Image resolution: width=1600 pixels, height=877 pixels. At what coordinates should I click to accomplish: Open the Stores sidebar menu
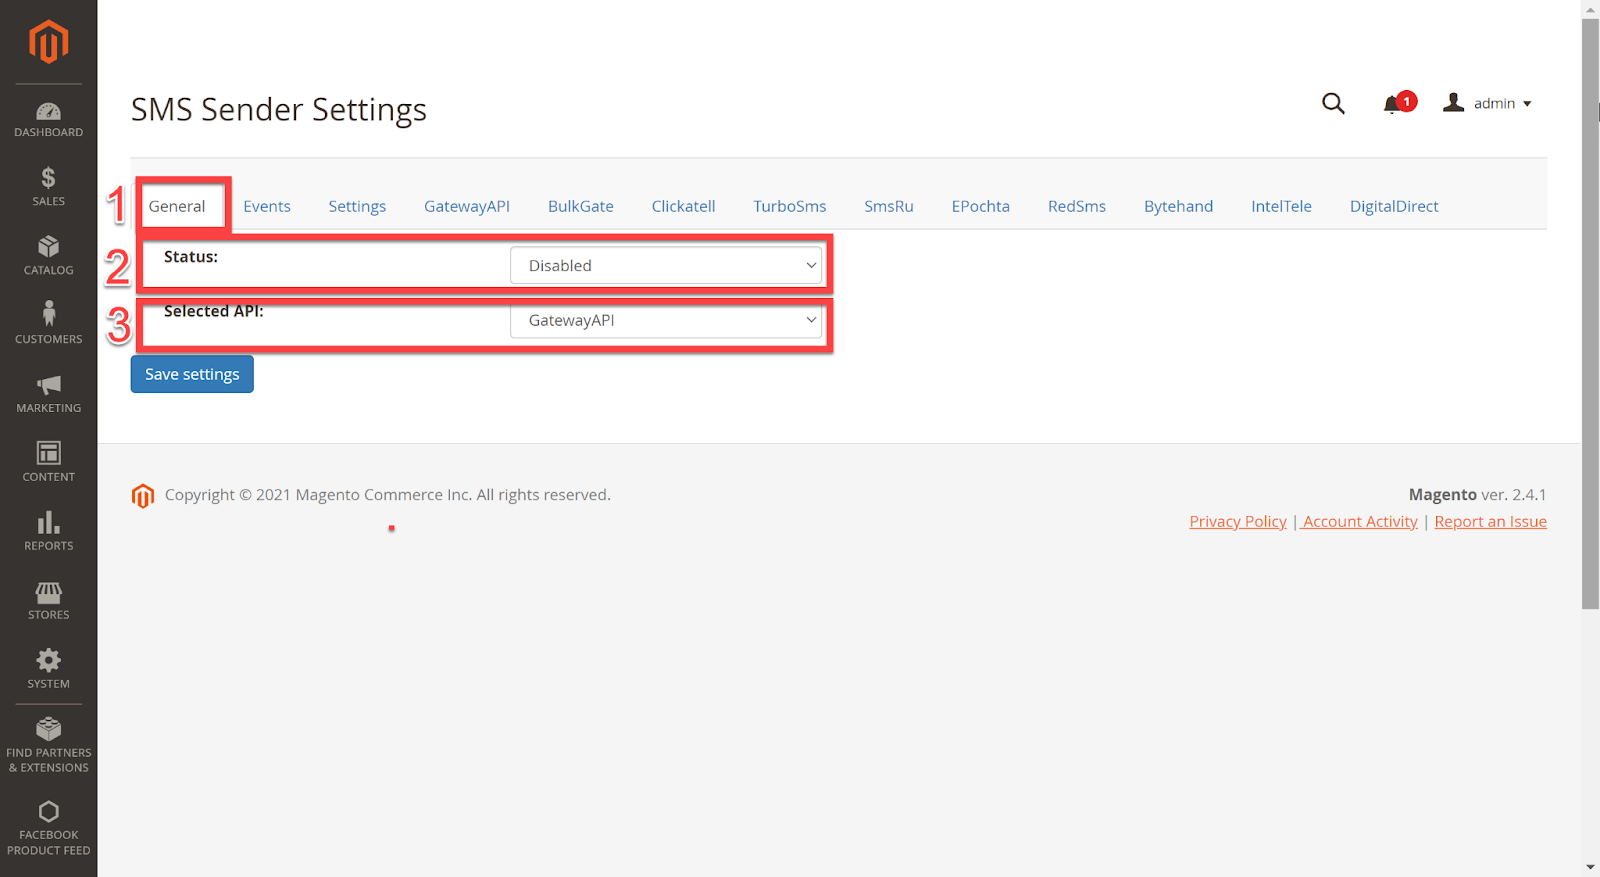pyautogui.click(x=48, y=601)
